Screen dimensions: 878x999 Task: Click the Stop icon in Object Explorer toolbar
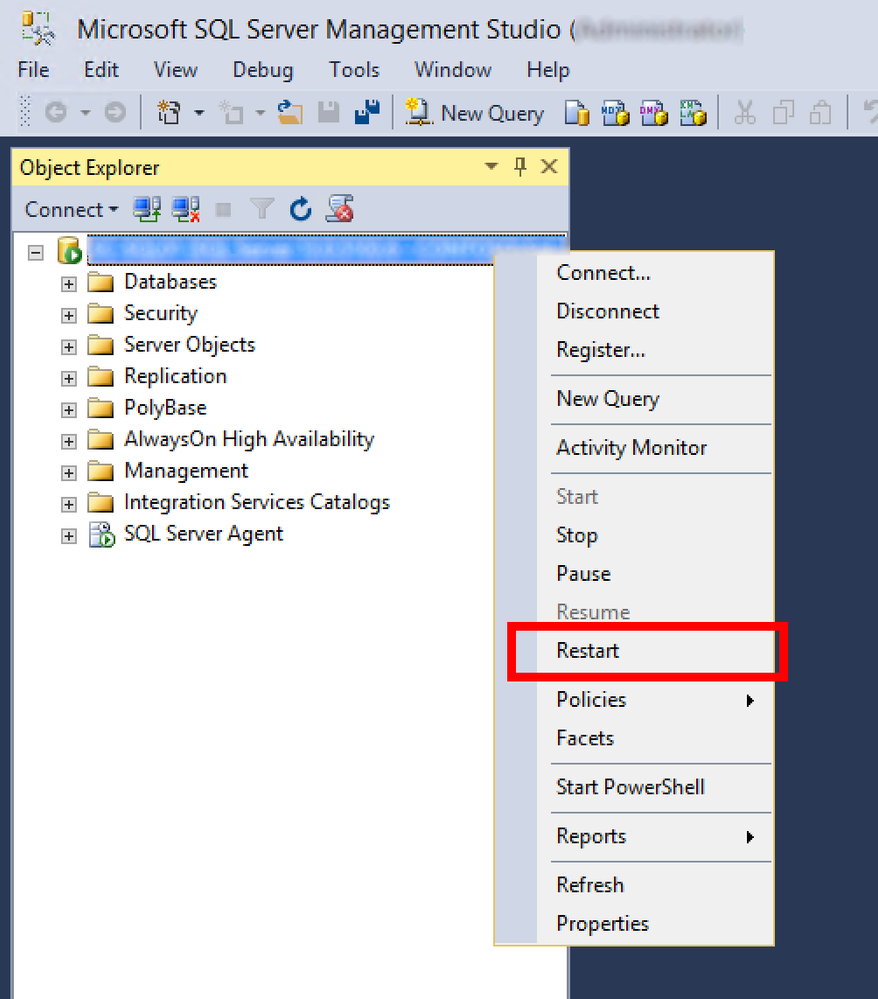pos(224,210)
